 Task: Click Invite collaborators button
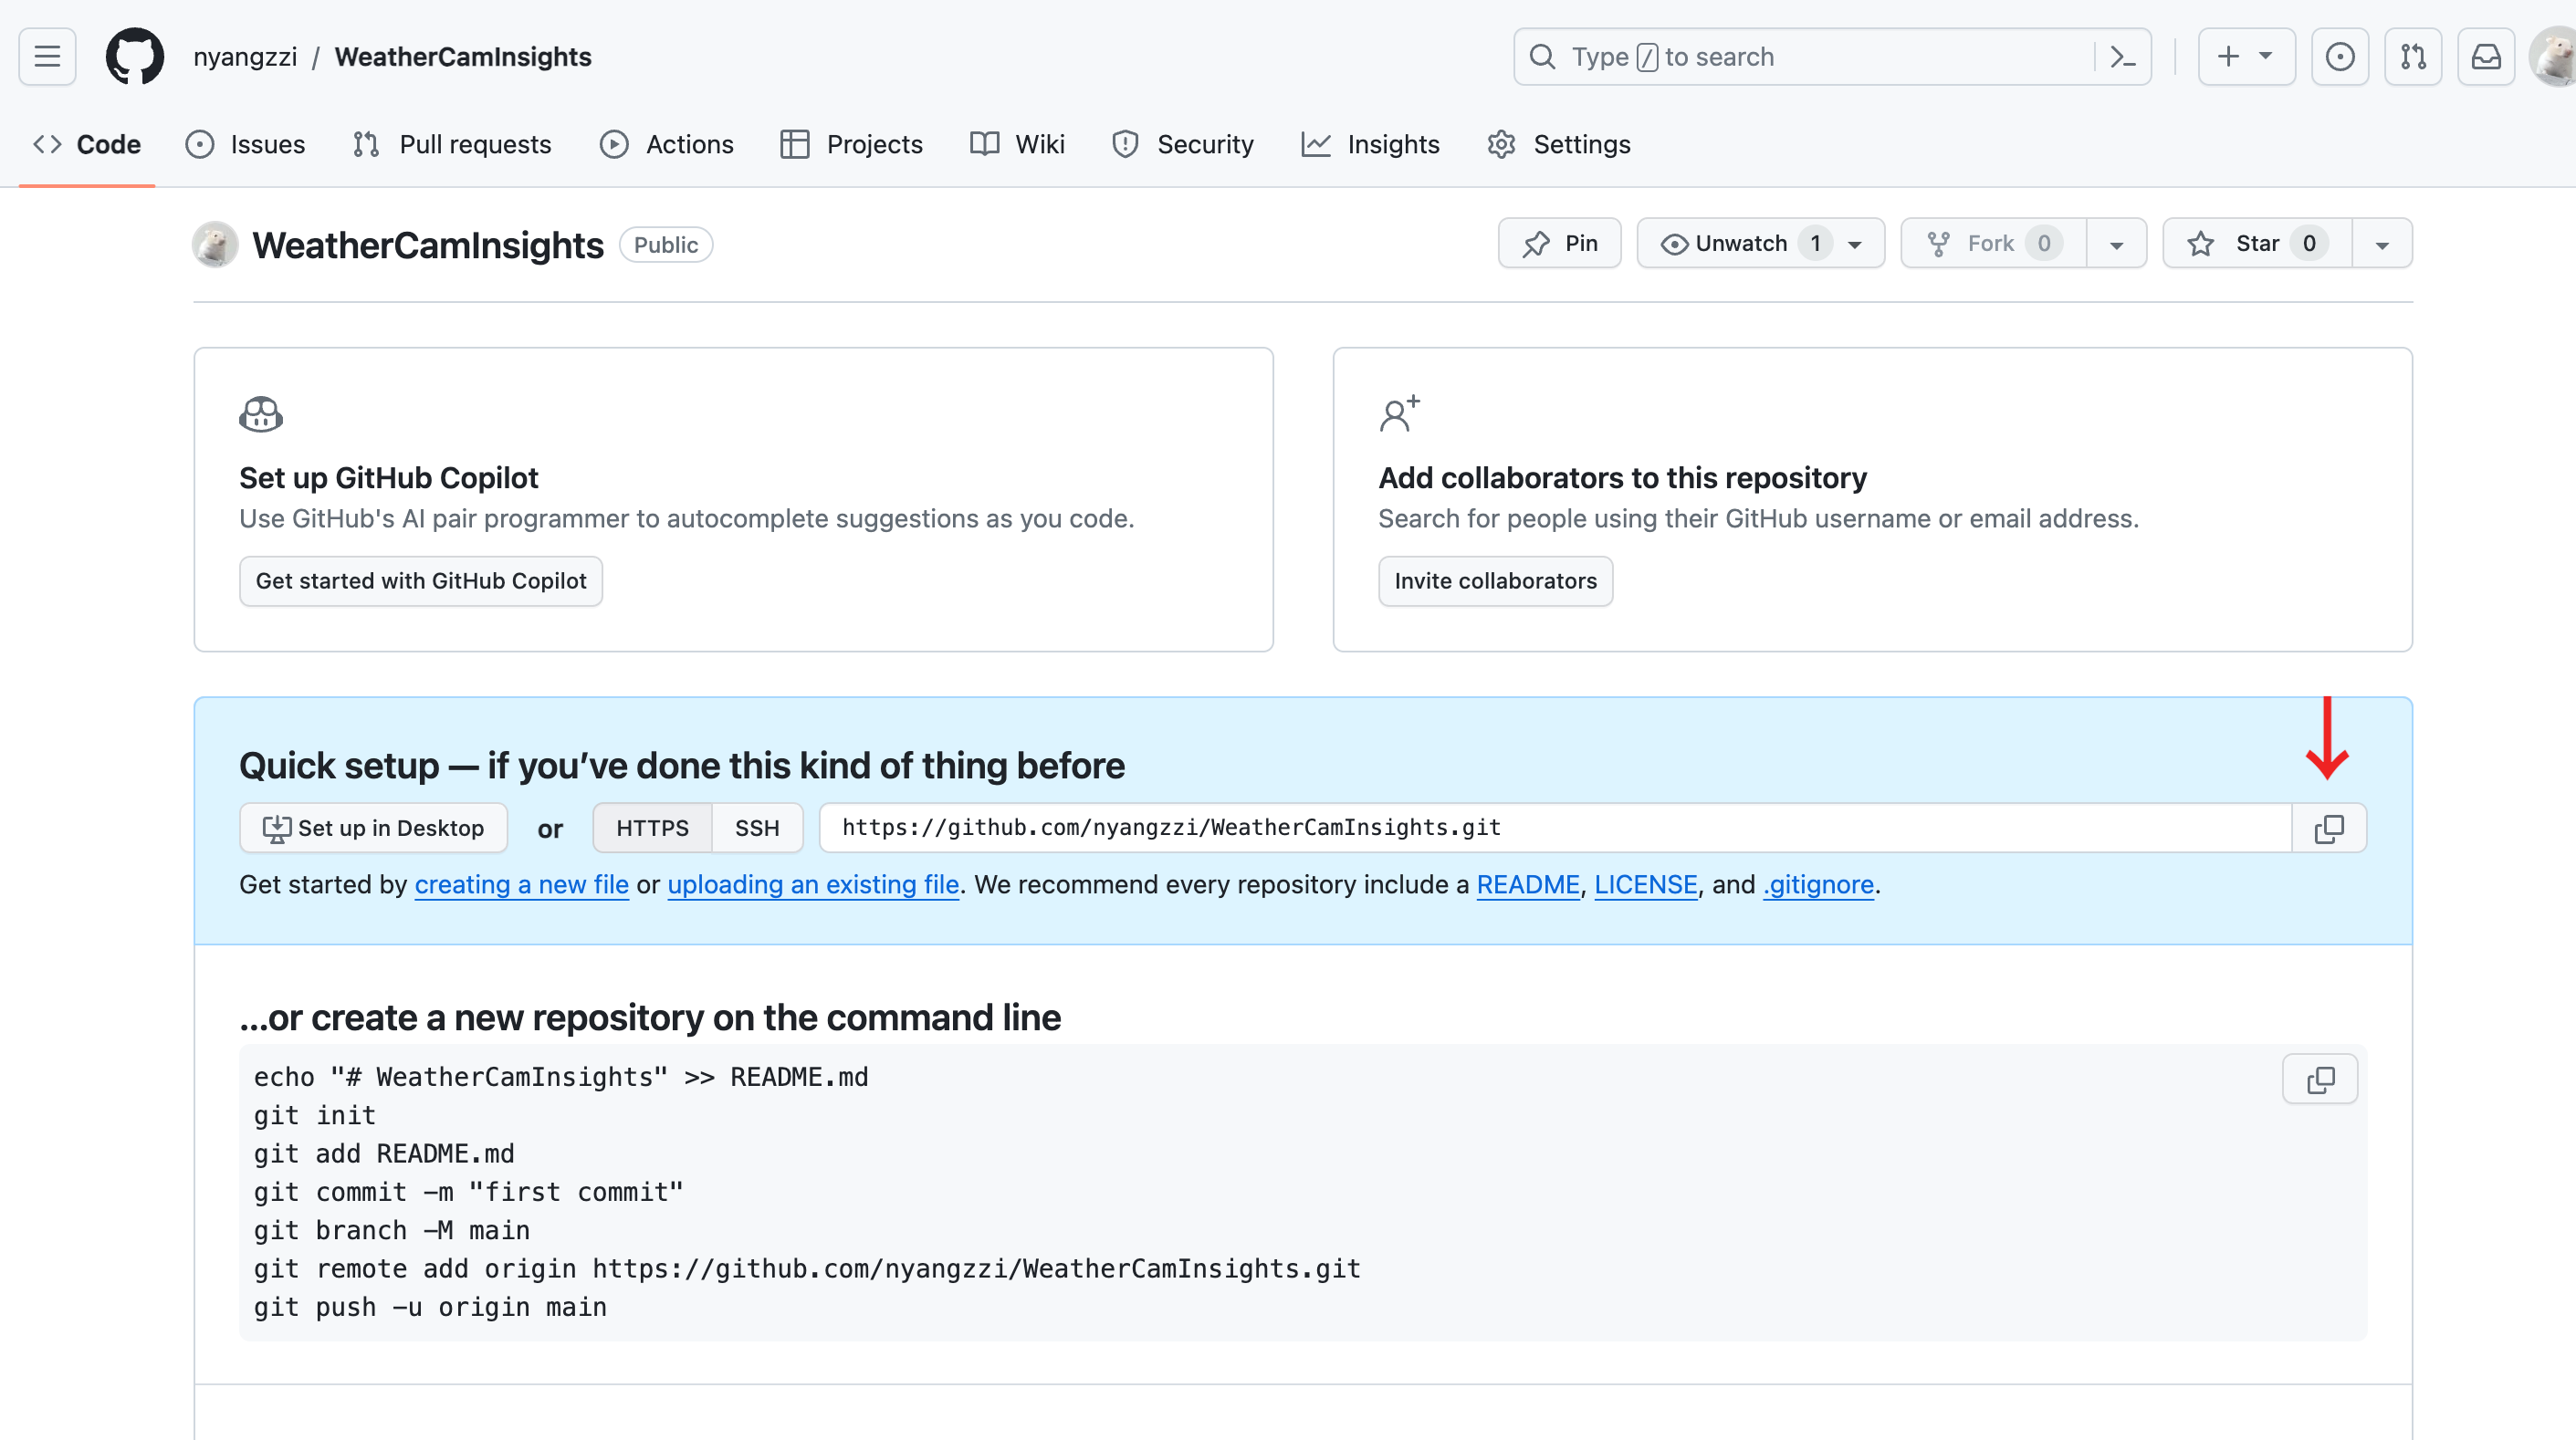pos(1495,581)
